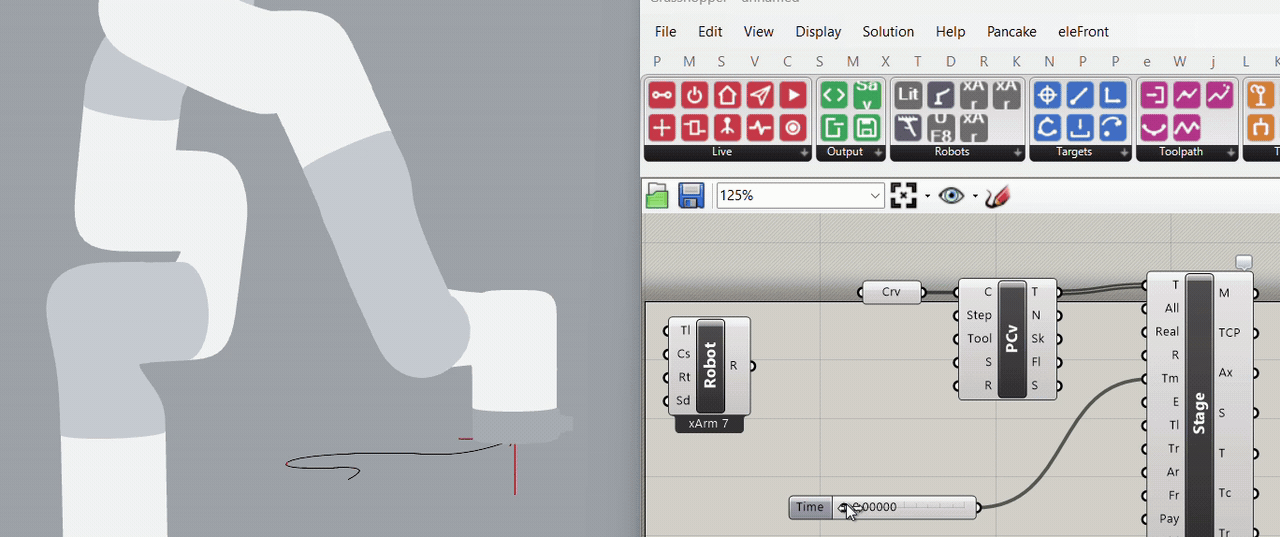The height and width of the screenshot is (537, 1280).
Task: Click the magenta smooth-curve icon in Toolpath
Action: point(1154,128)
